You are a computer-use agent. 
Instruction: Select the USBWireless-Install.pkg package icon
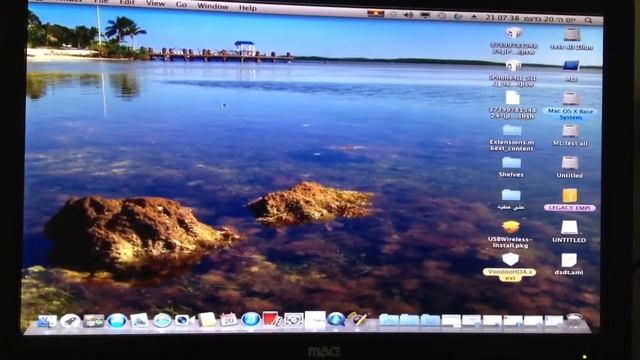click(x=511, y=227)
